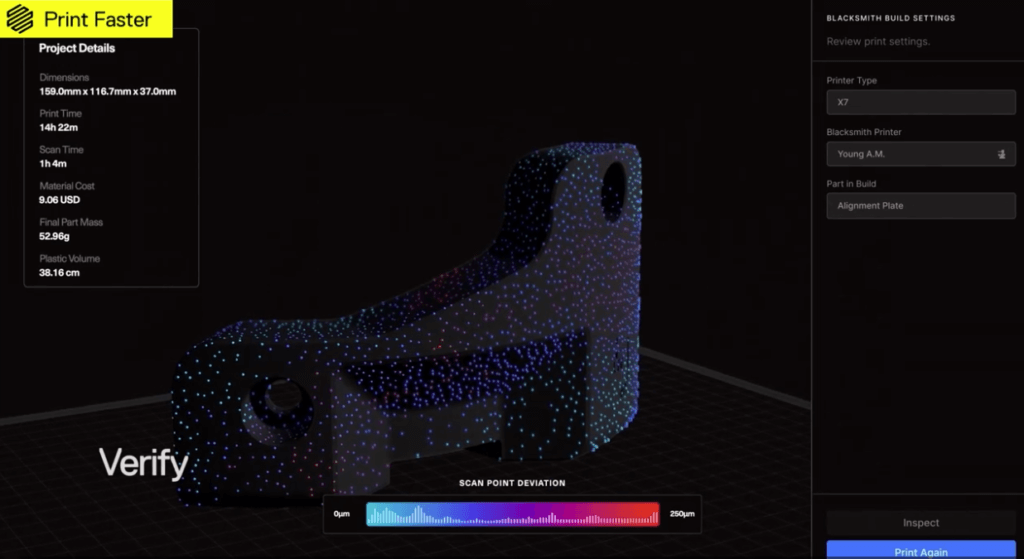Click the Project Details heading
The image size is (1024, 559).
(x=77, y=48)
